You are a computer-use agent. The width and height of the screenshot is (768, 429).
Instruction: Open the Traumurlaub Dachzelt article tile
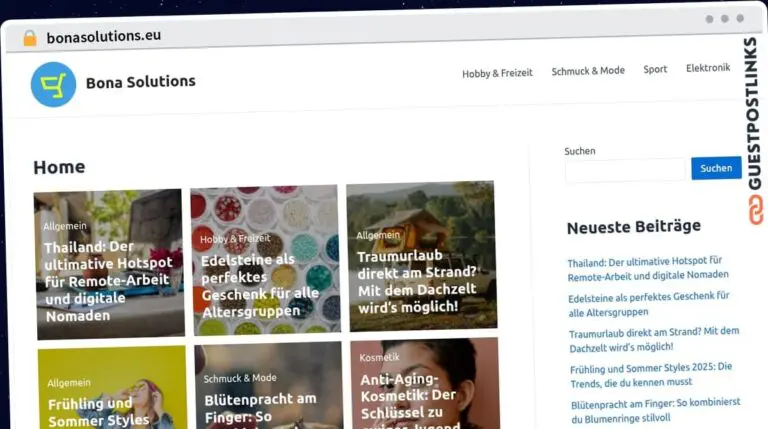pos(421,256)
